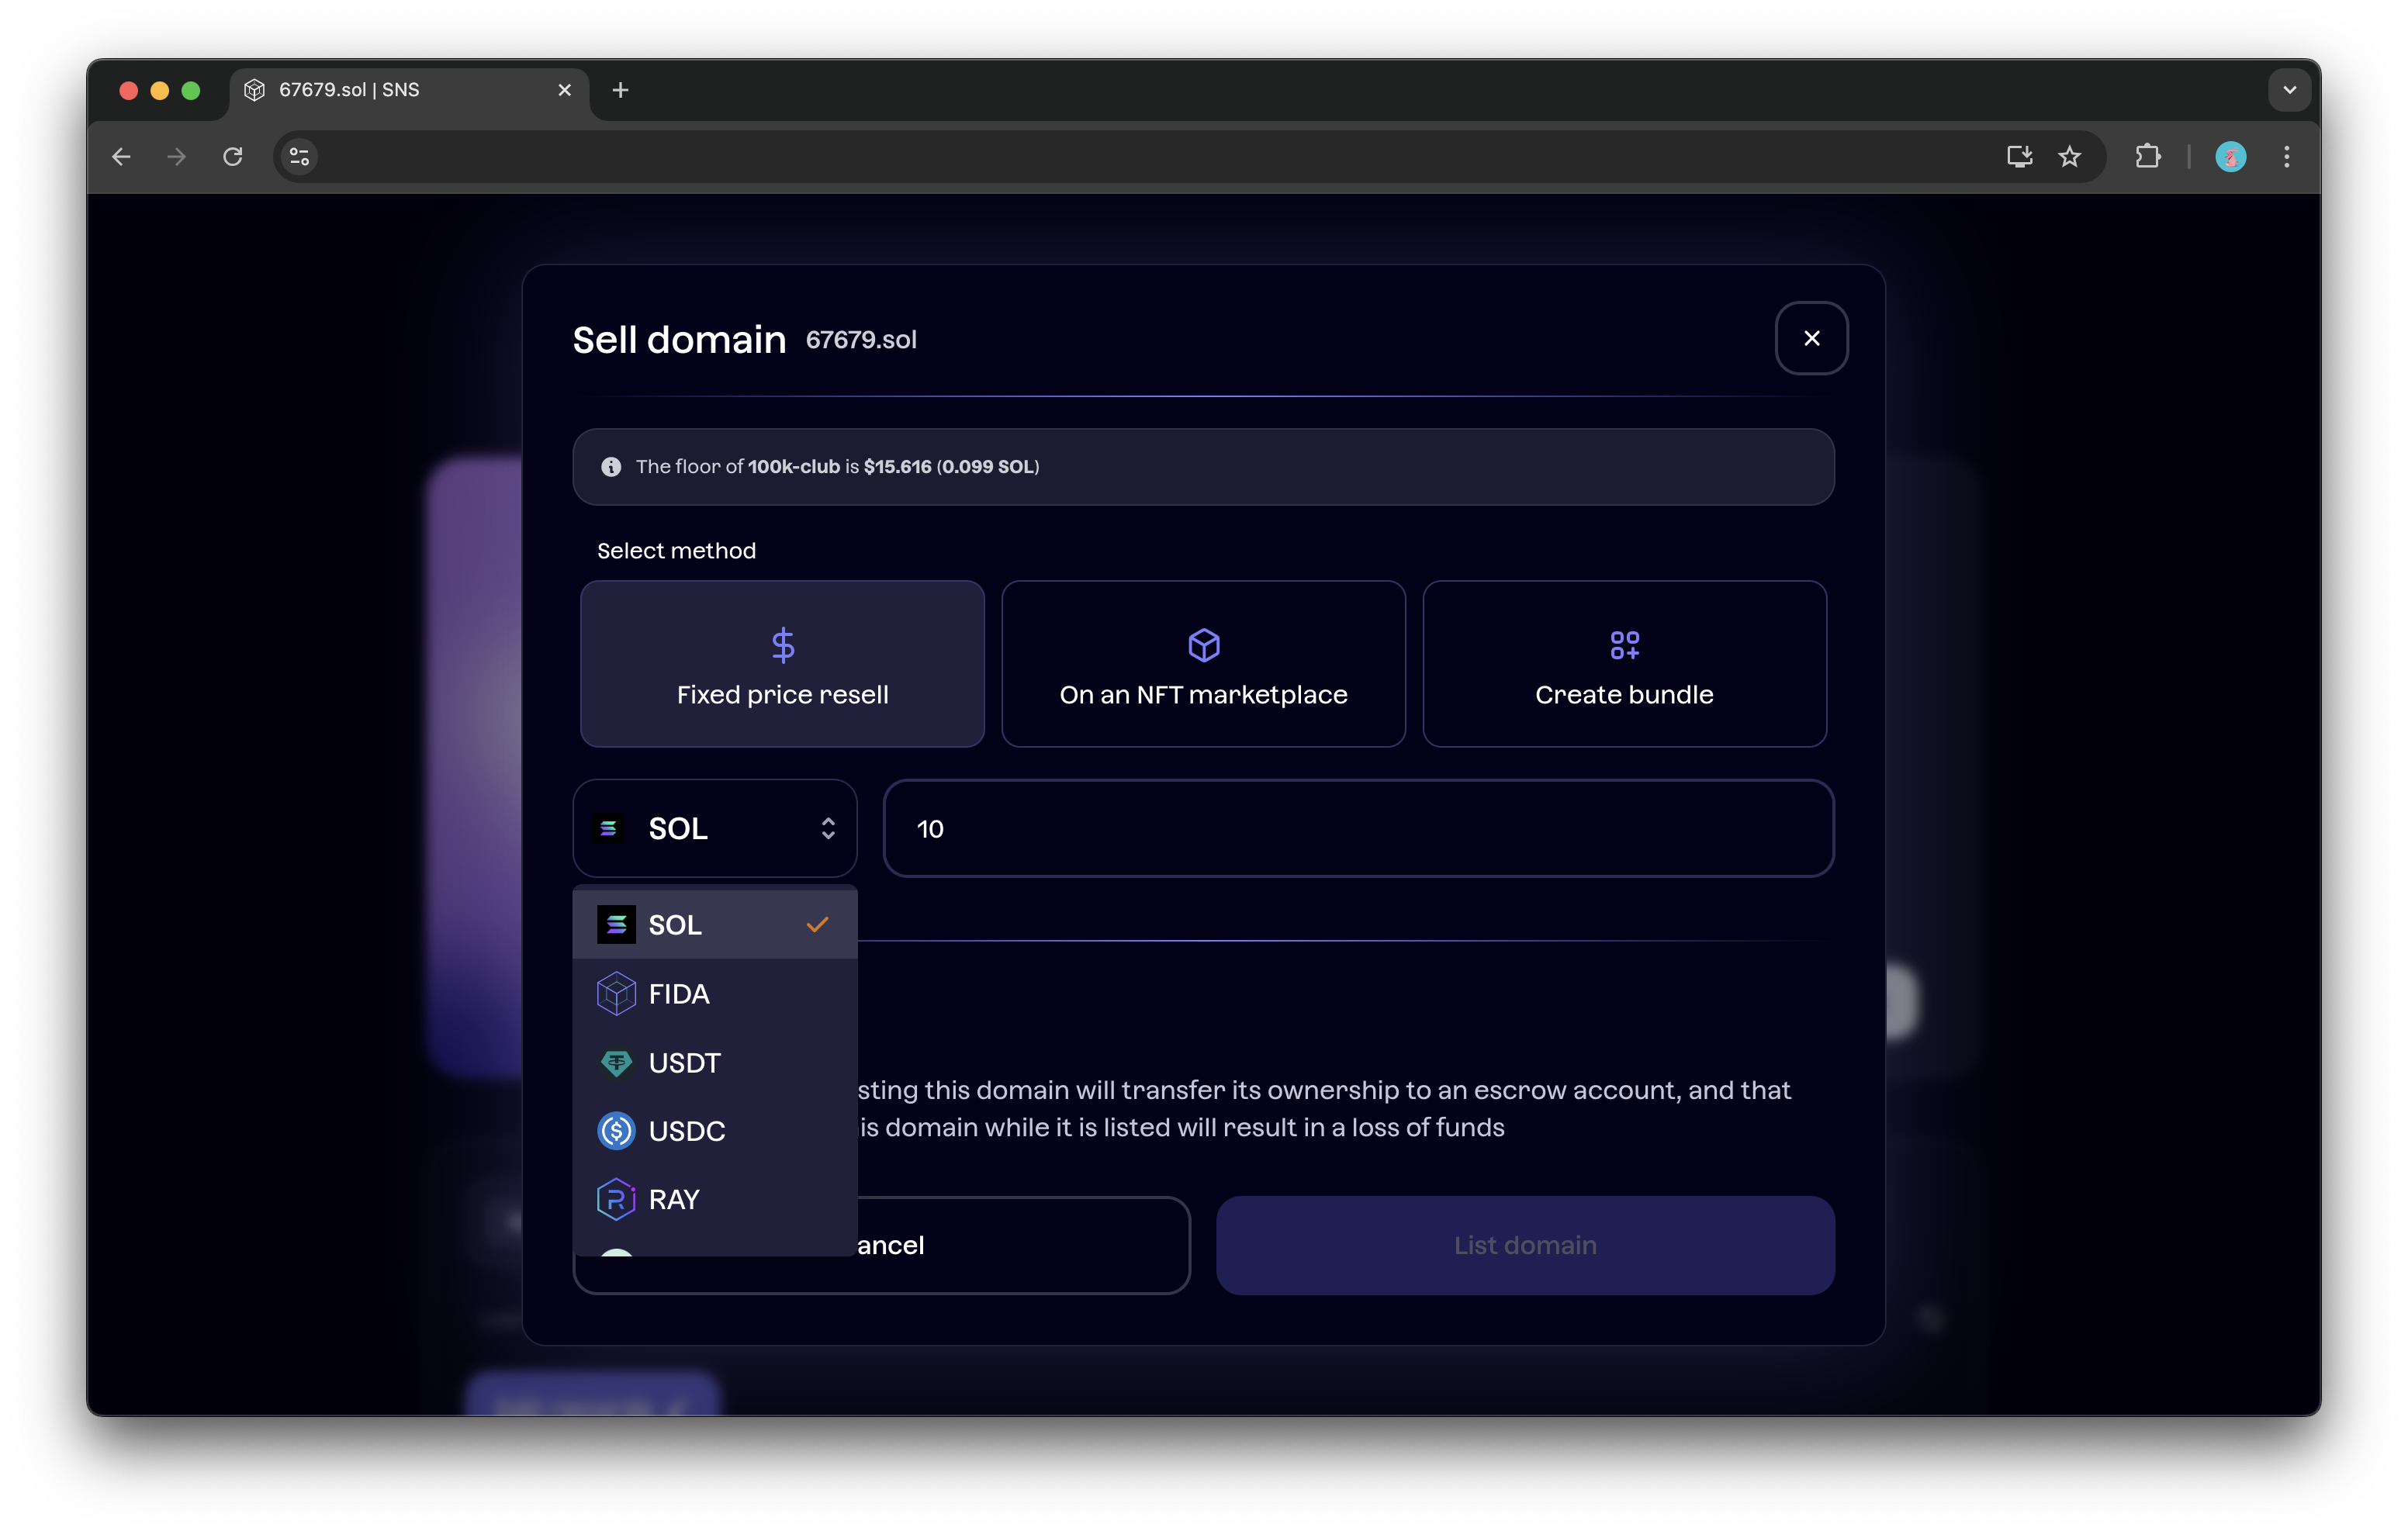Screen dimensions: 2408x1531
Task: Collapse the SOL currency dropdown
Action: (x=714, y=829)
